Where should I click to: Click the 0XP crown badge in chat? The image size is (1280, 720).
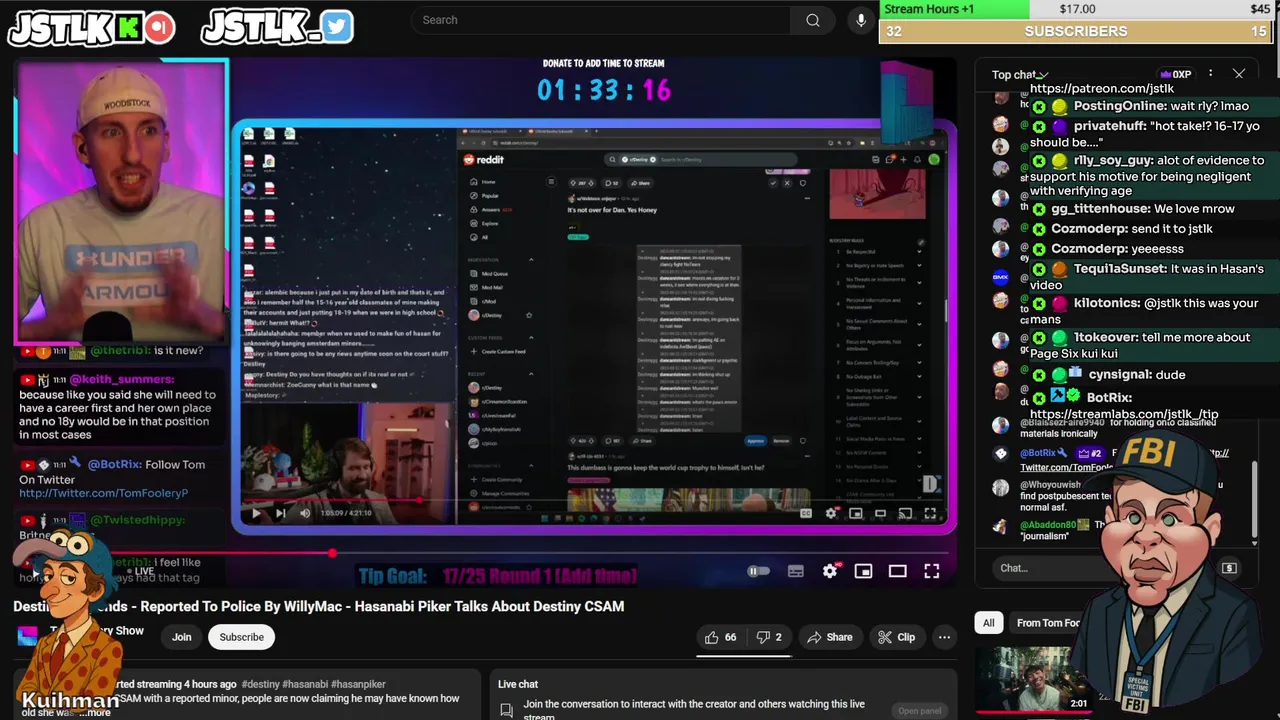1176,74
